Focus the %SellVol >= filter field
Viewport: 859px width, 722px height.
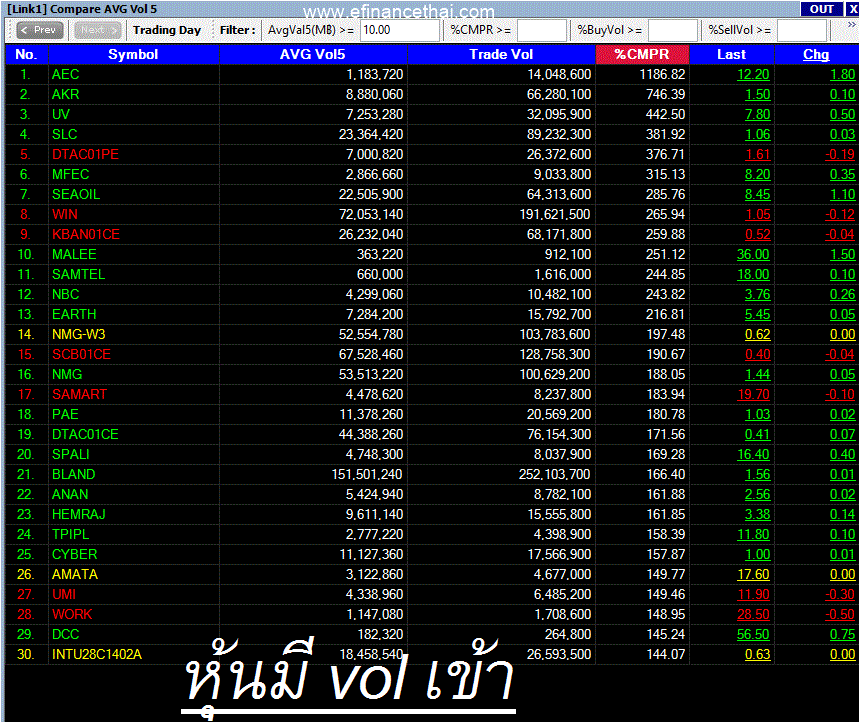click(x=801, y=30)
